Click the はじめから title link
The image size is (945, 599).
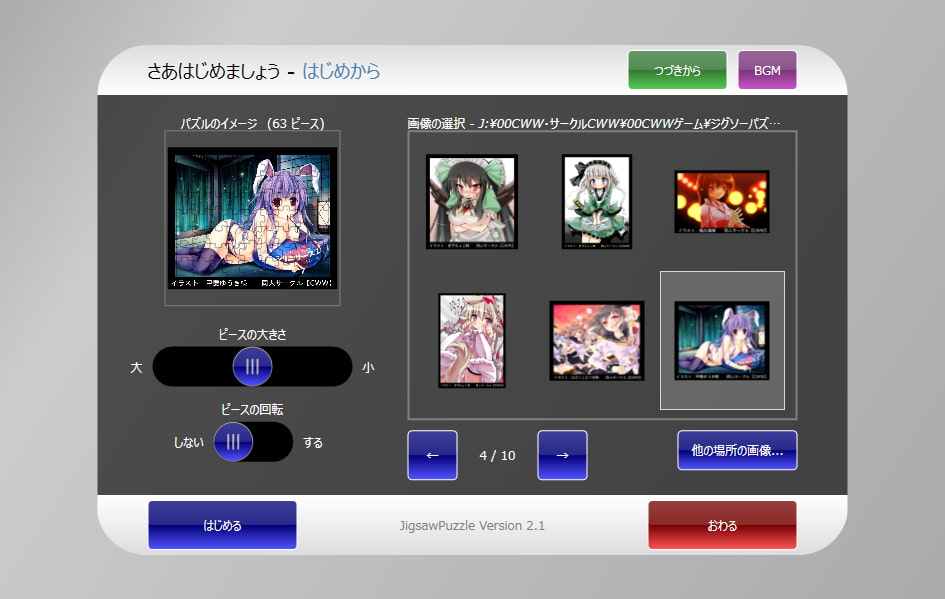pos(341,71)
